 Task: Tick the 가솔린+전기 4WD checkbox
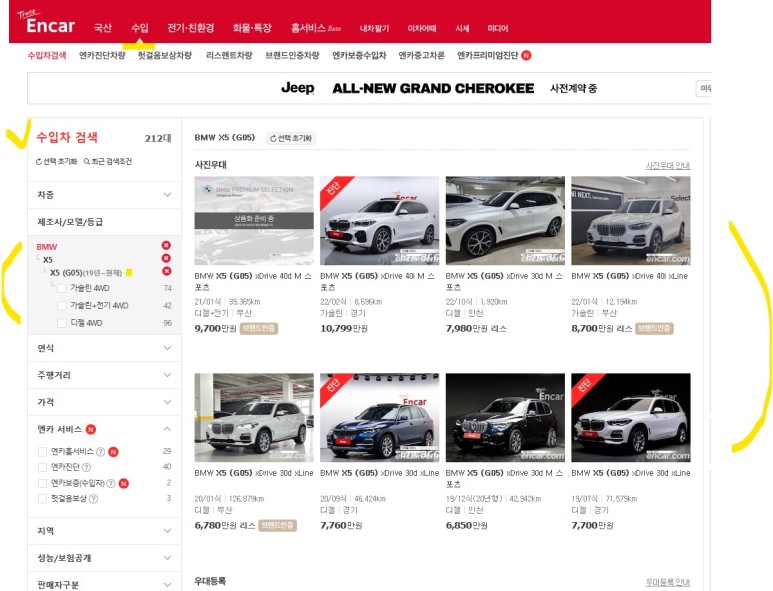62,306
